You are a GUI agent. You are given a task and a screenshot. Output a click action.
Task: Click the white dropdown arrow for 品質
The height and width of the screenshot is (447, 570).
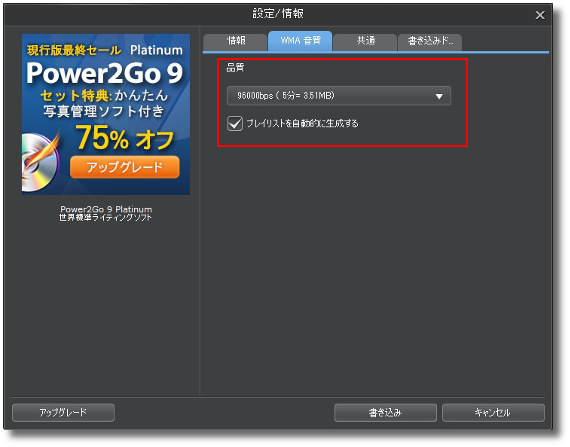point(439,96)
